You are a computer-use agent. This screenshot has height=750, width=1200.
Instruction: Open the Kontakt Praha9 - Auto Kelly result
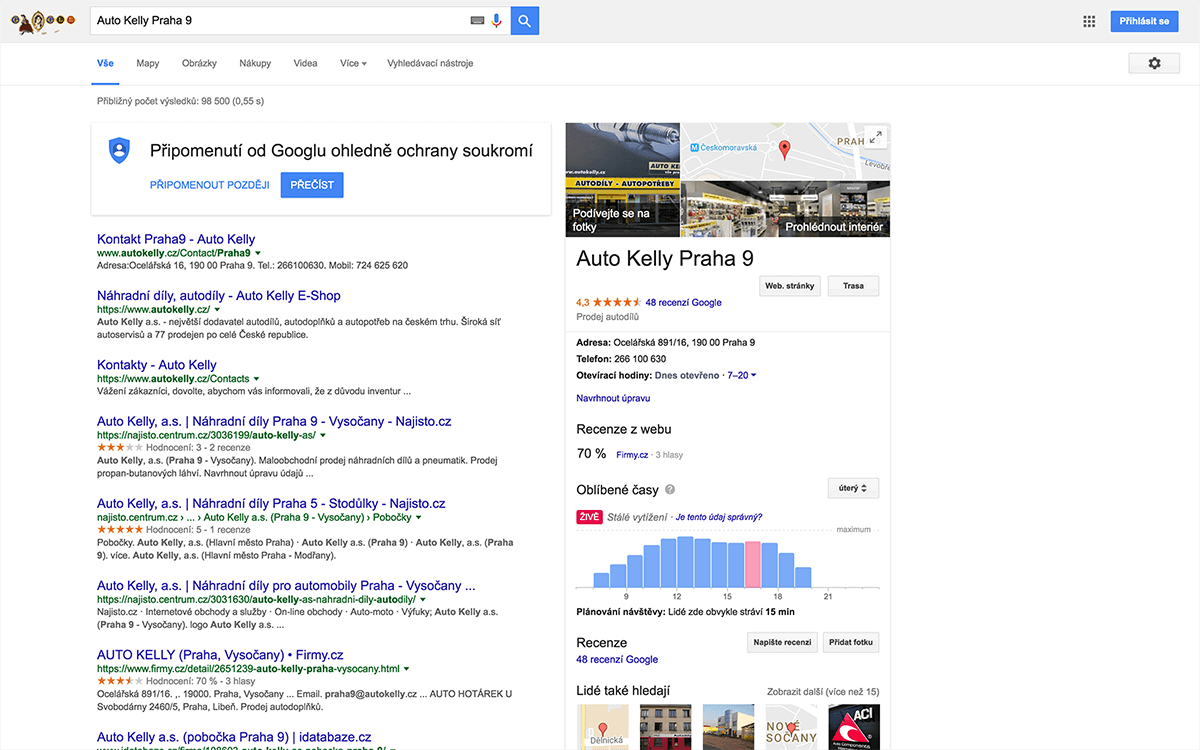[176, 239]
